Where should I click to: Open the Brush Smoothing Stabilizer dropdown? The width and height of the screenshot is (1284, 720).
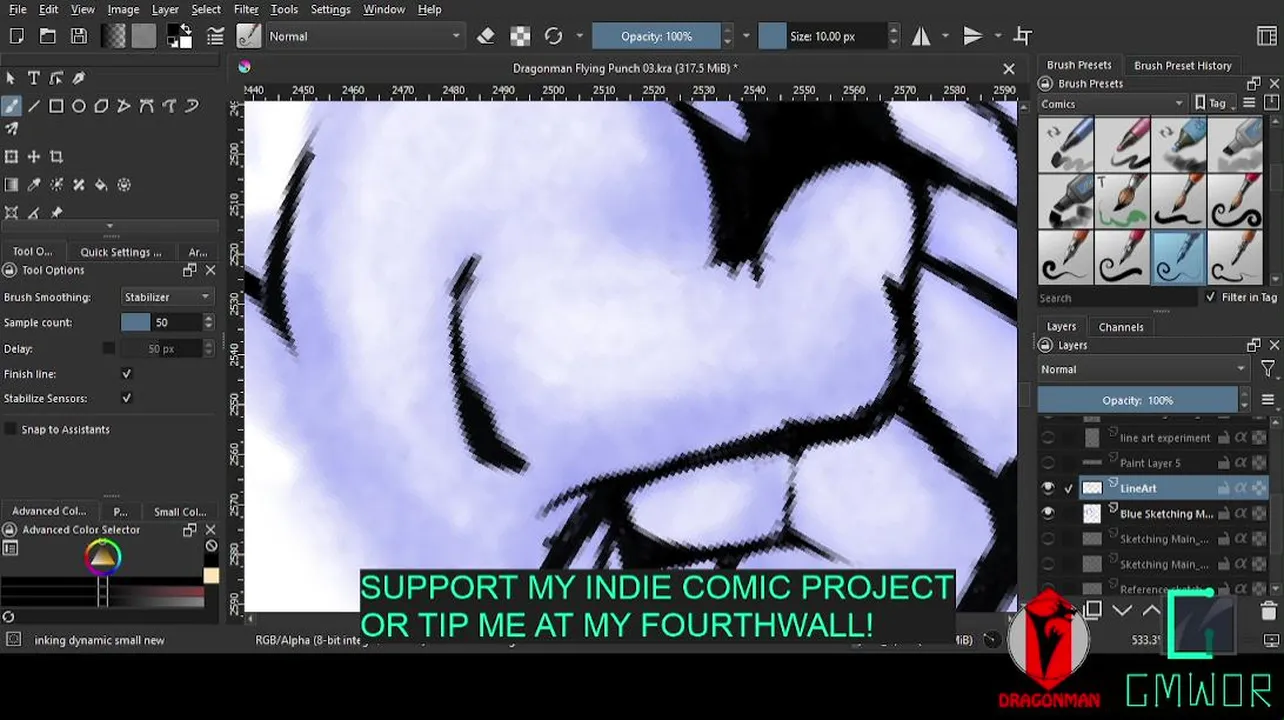pyautogui.click(x=167, y=297)
